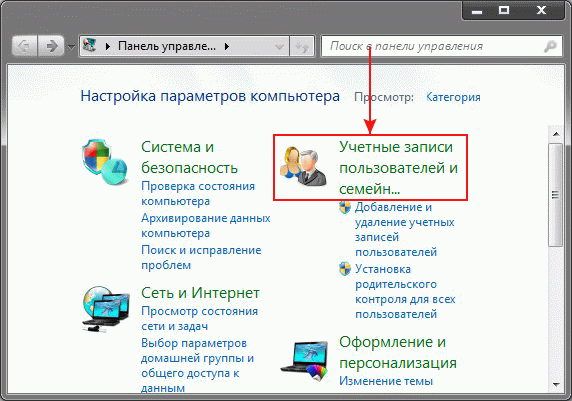
Task: Click the shield icon beside 'Добавление и удаление'
Action: click(345, 207)
